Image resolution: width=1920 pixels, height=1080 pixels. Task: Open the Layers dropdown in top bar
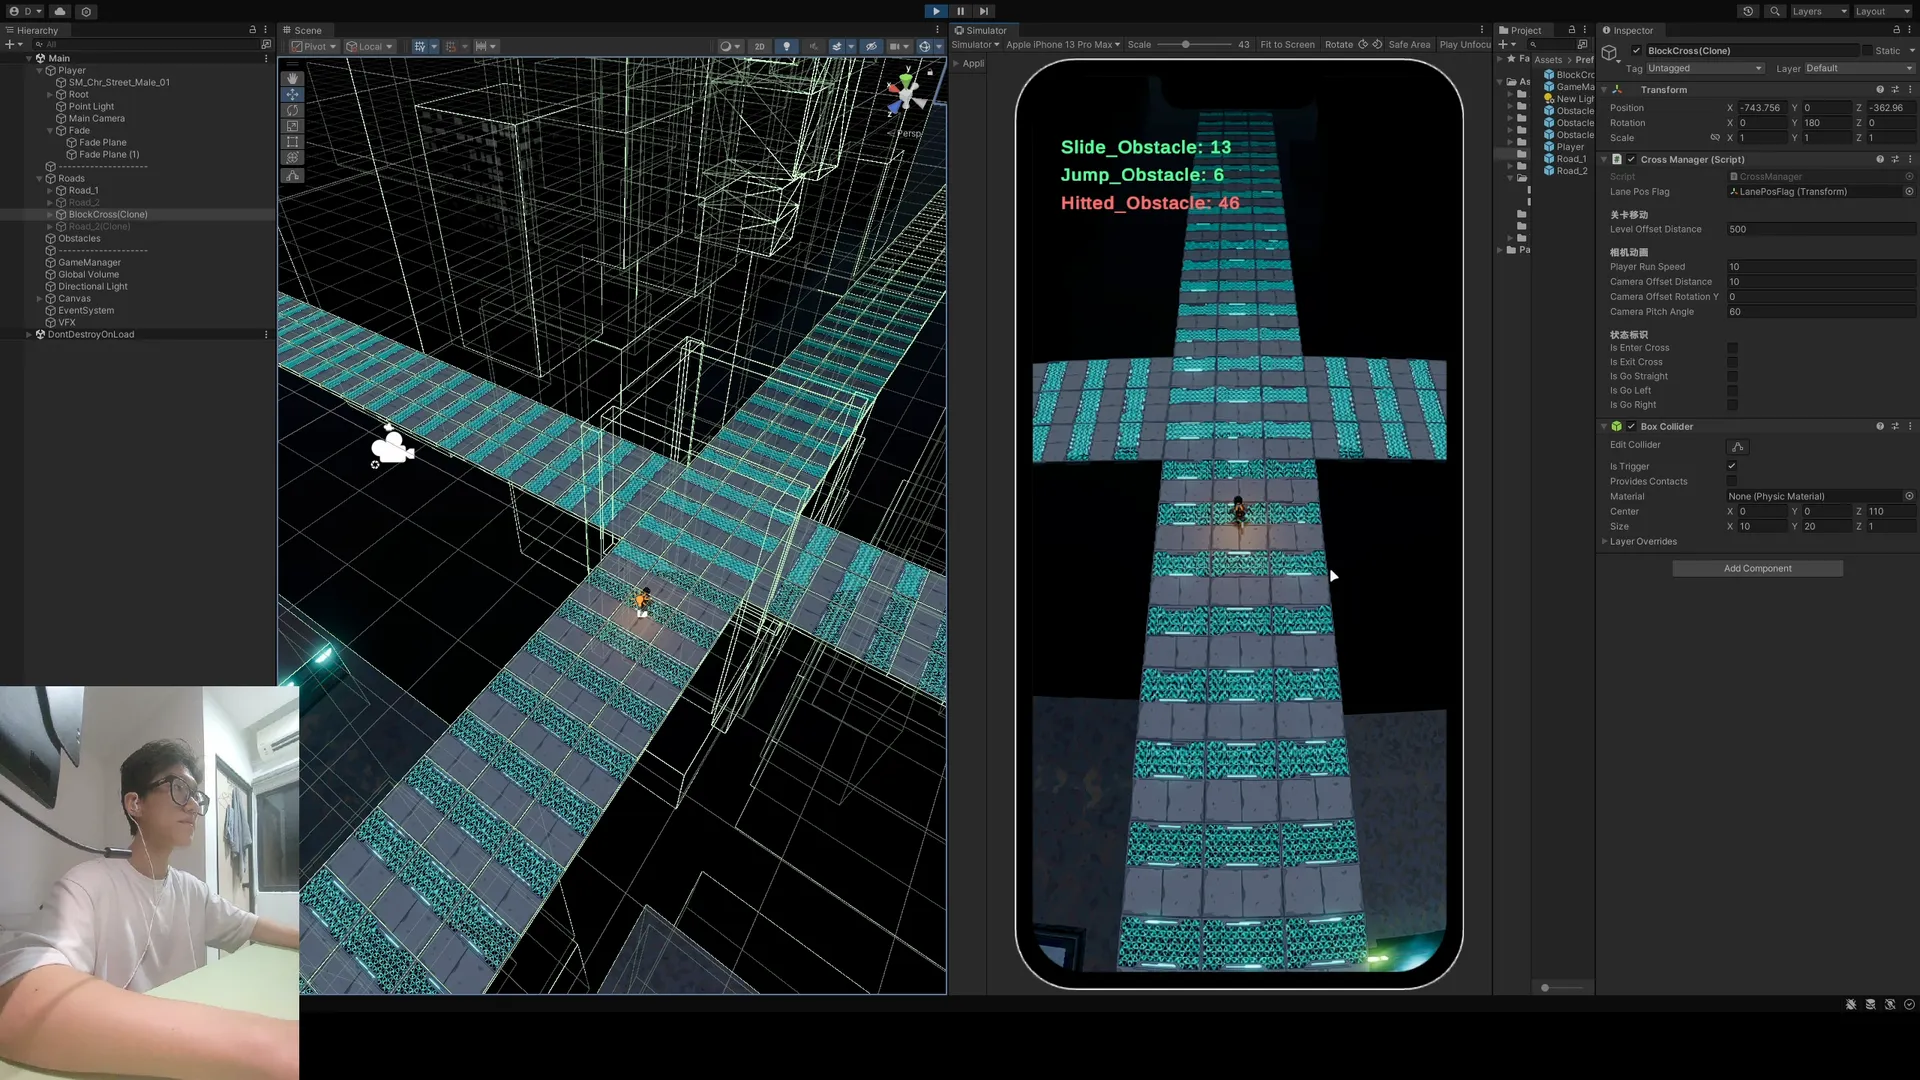(x=1819, y=11)
